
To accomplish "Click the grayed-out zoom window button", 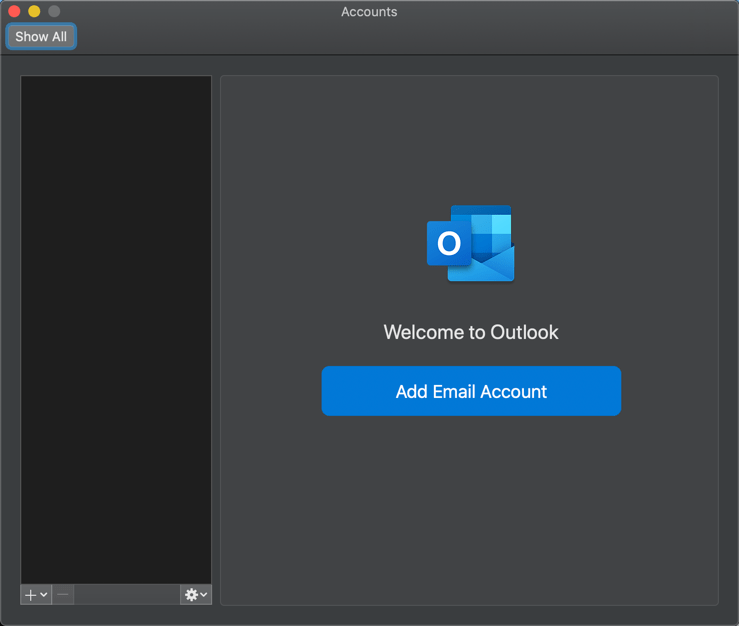I will pos(54,11).
